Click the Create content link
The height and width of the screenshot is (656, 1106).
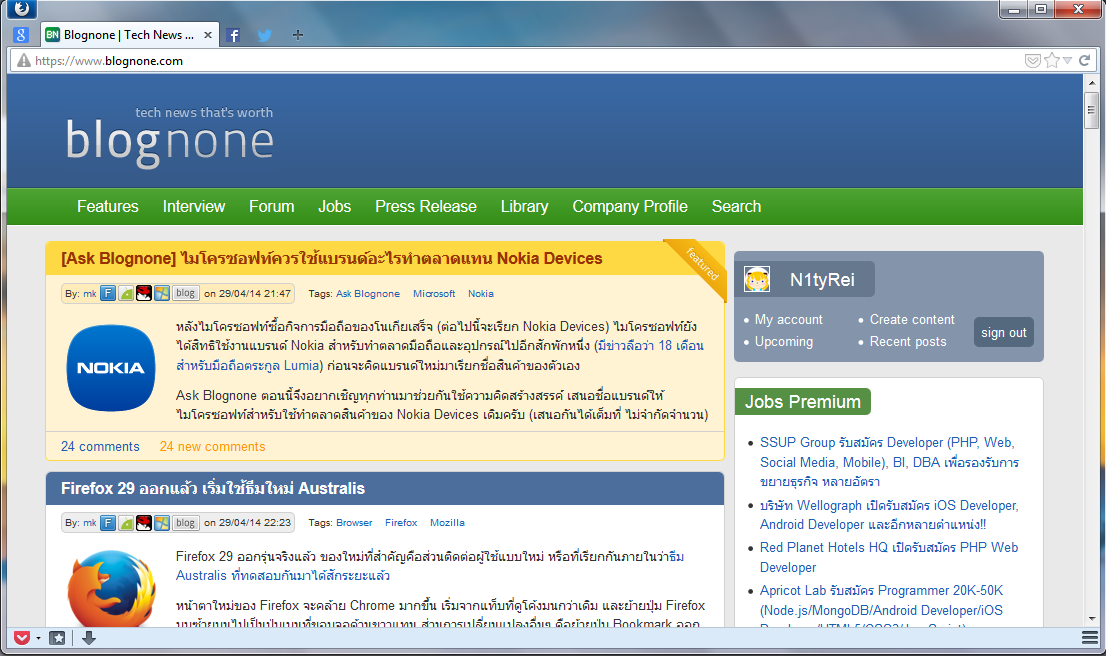(x=912, y=320)
